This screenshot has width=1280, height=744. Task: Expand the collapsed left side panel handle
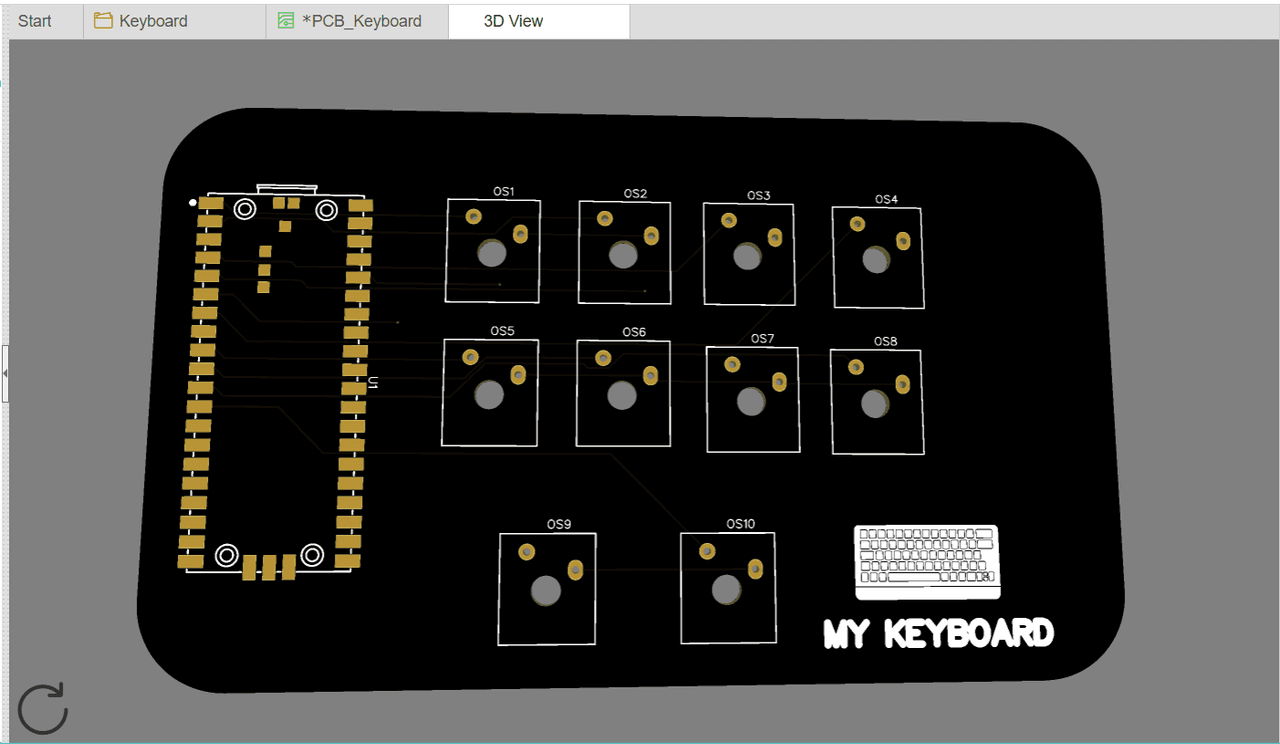point(5,373)
